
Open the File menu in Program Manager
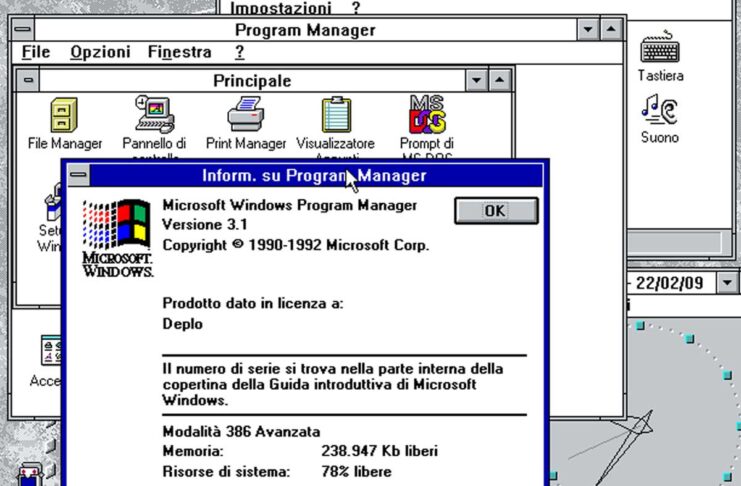tap(36, 52)
